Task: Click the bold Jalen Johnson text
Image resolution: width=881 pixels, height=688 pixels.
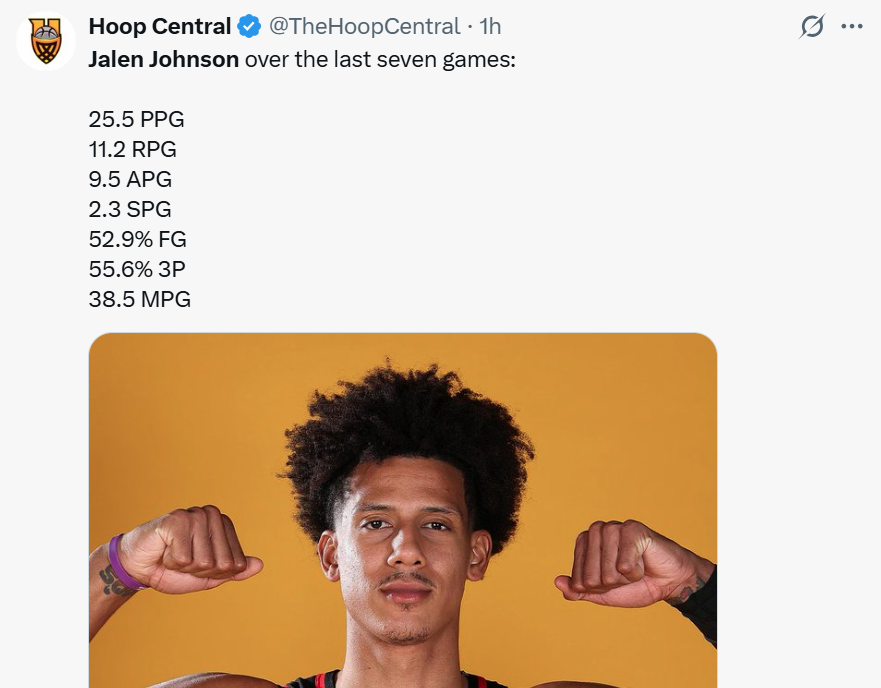Action: coord(164,59)
